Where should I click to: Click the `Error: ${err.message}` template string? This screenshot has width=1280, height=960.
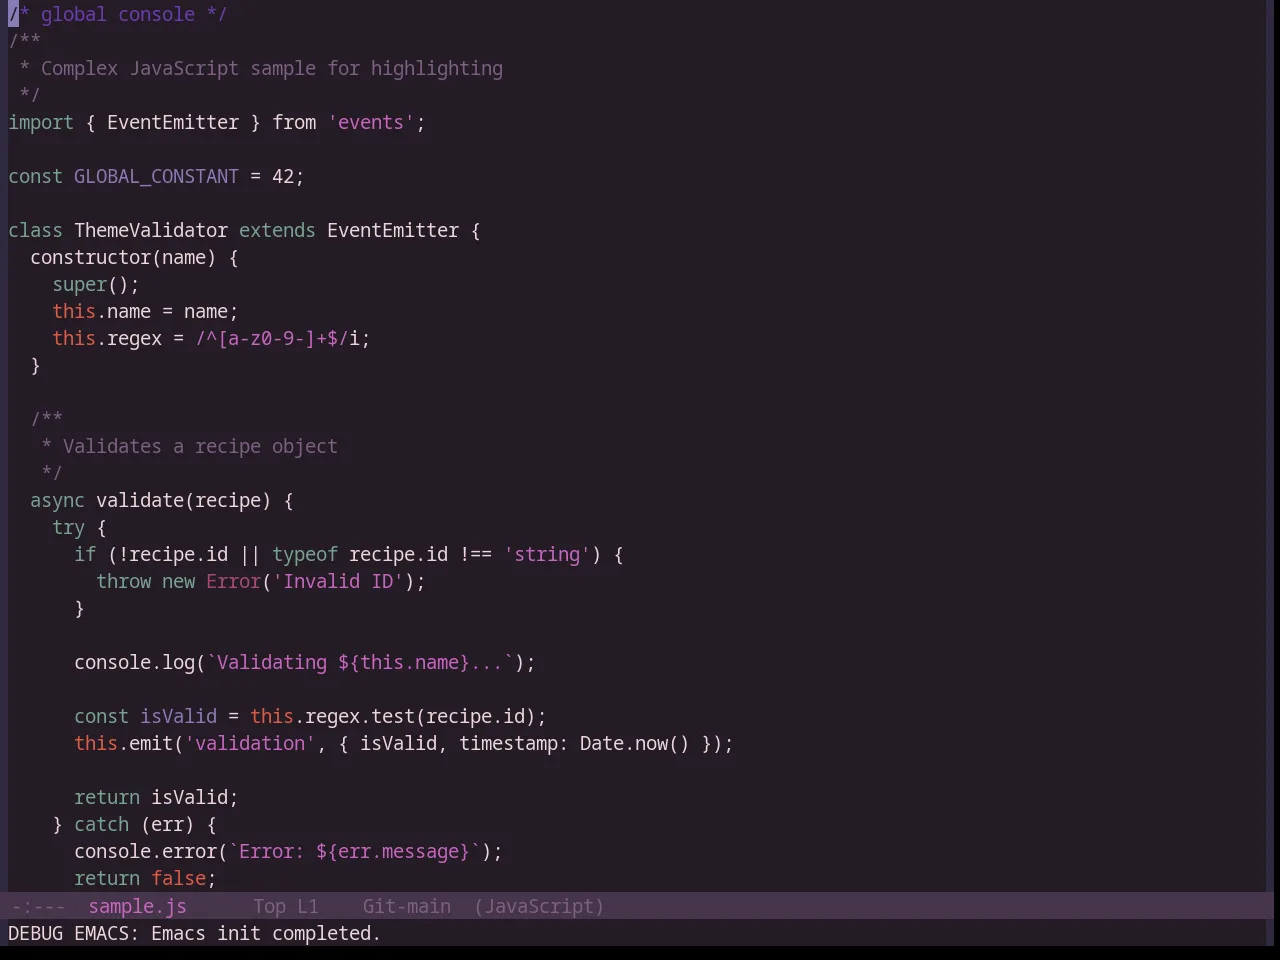tap(354, 851)
